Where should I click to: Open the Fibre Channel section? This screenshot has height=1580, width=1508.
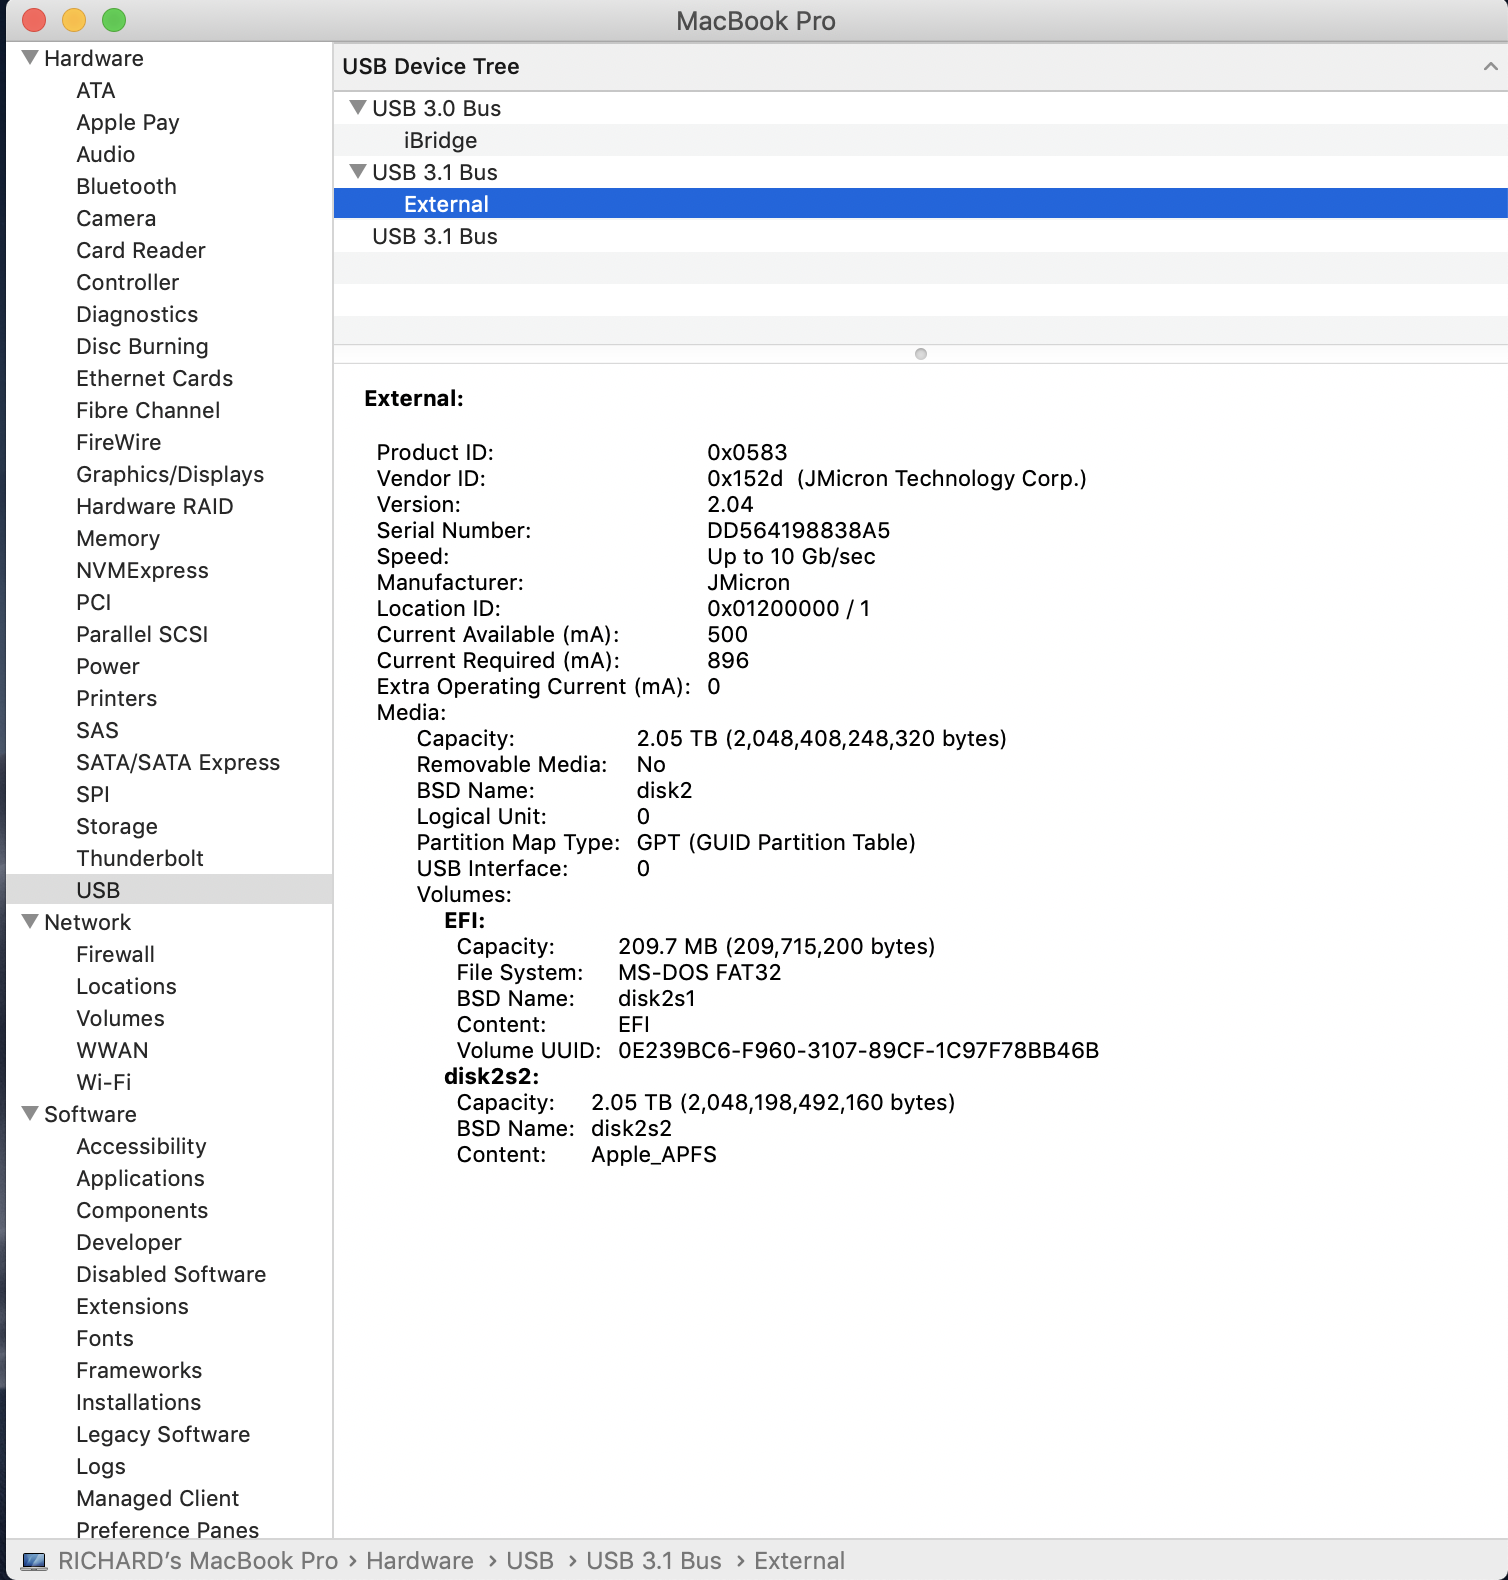(148, 410)
